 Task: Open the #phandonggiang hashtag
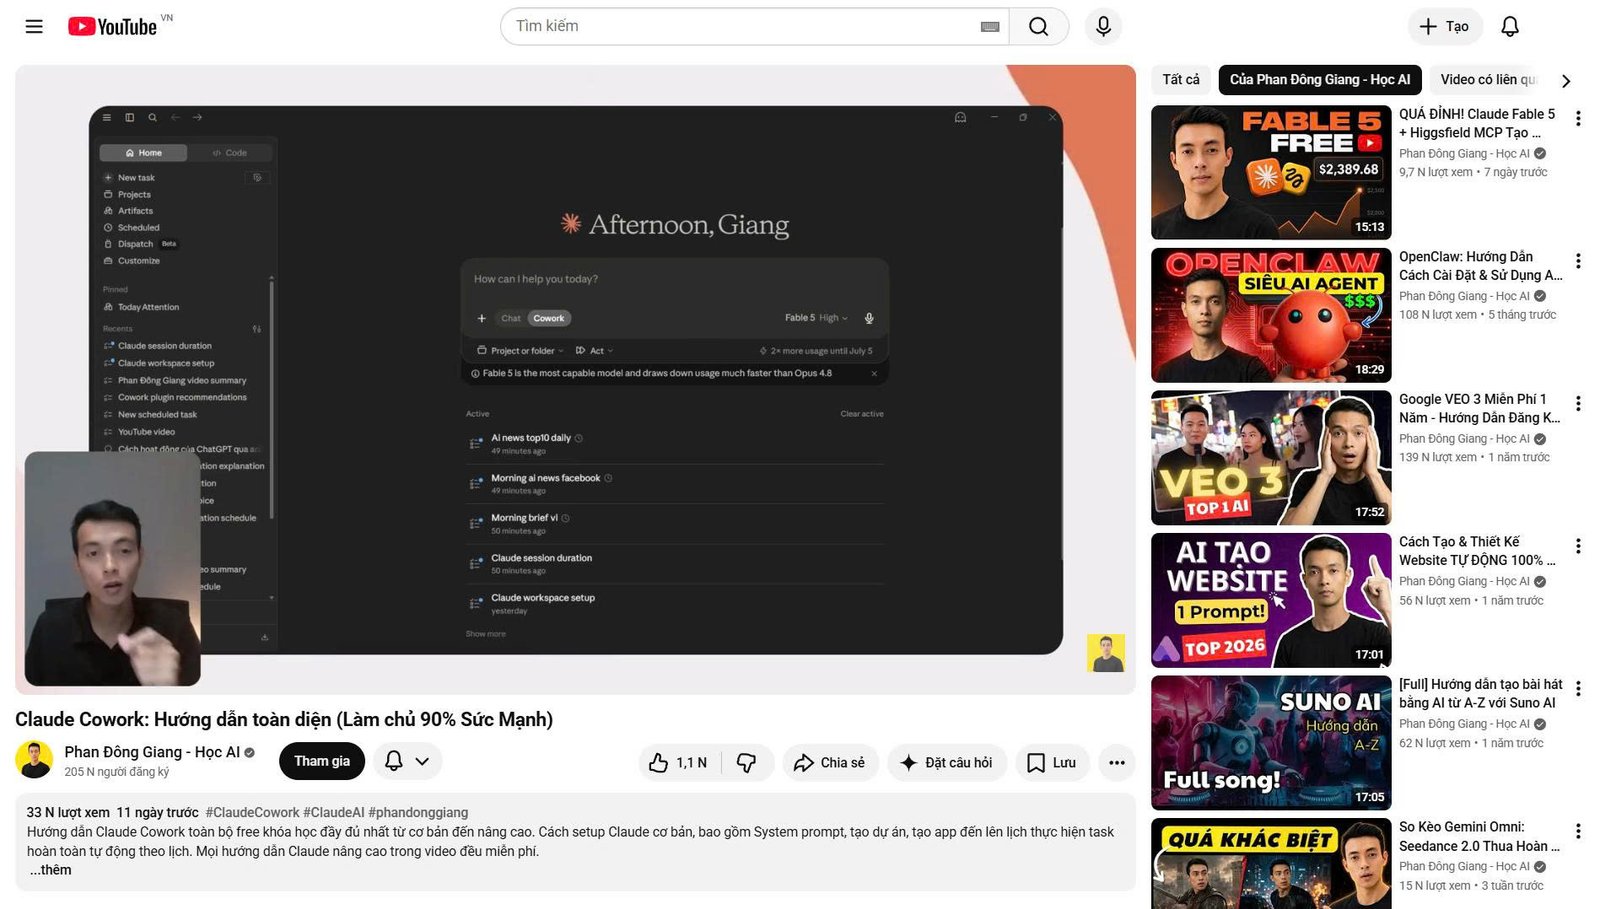(418, 813)
